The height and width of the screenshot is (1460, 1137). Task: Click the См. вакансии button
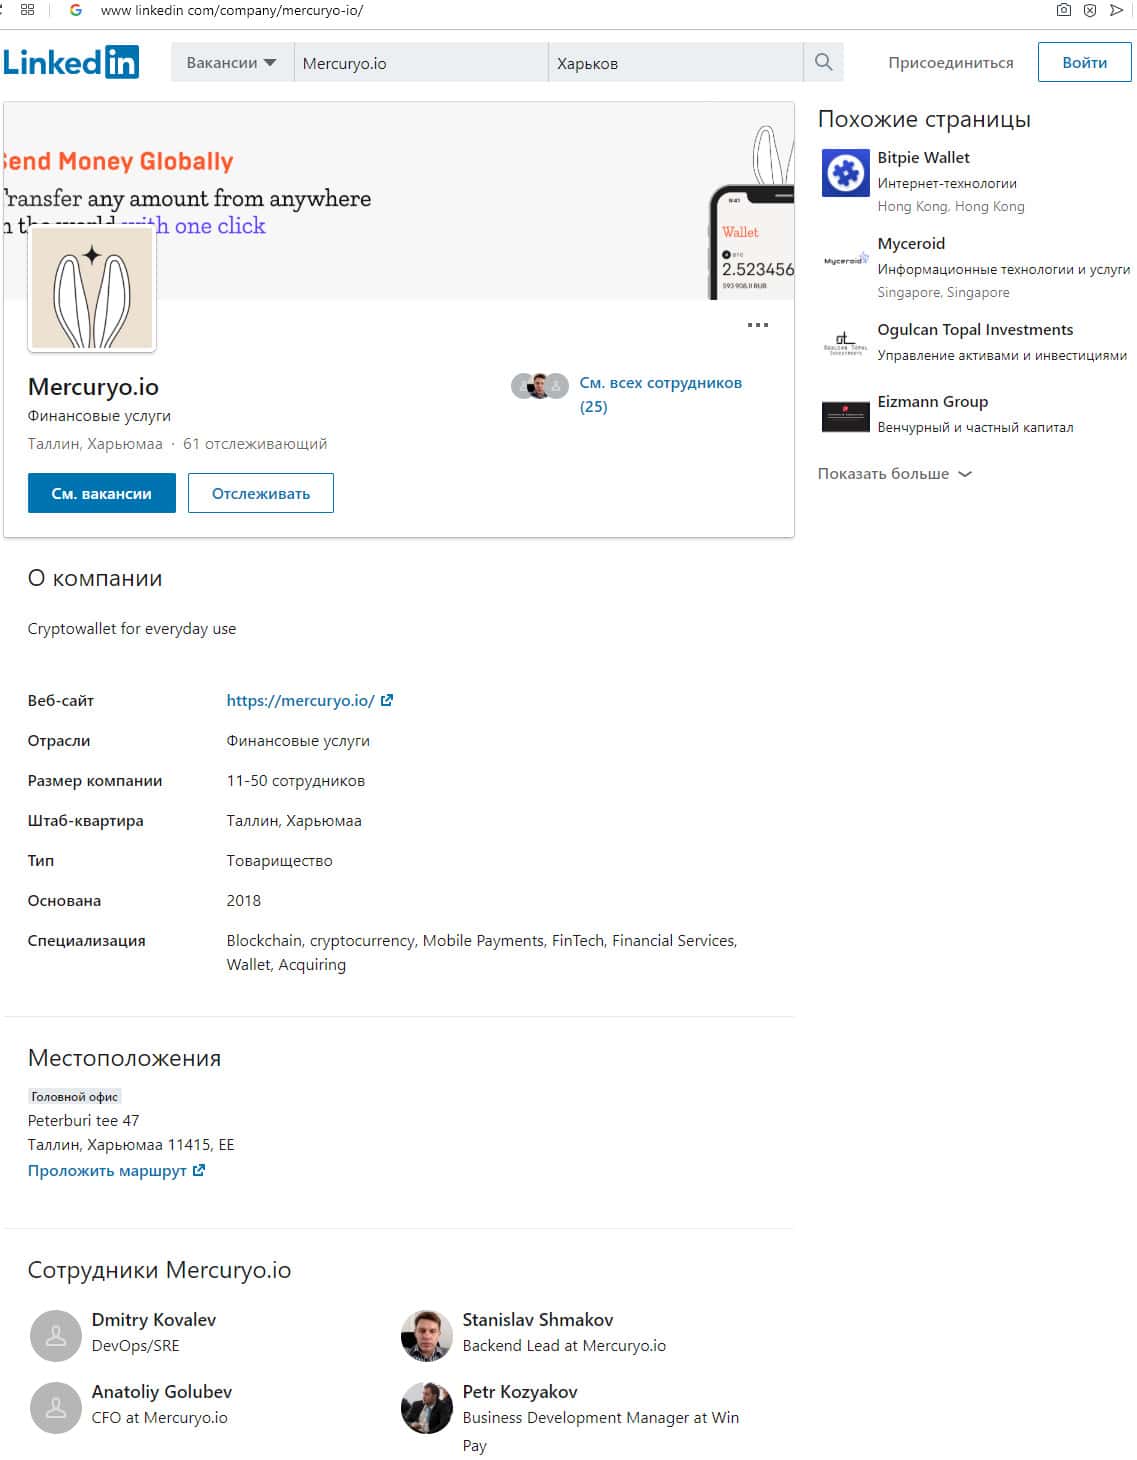tap(102, 493)
